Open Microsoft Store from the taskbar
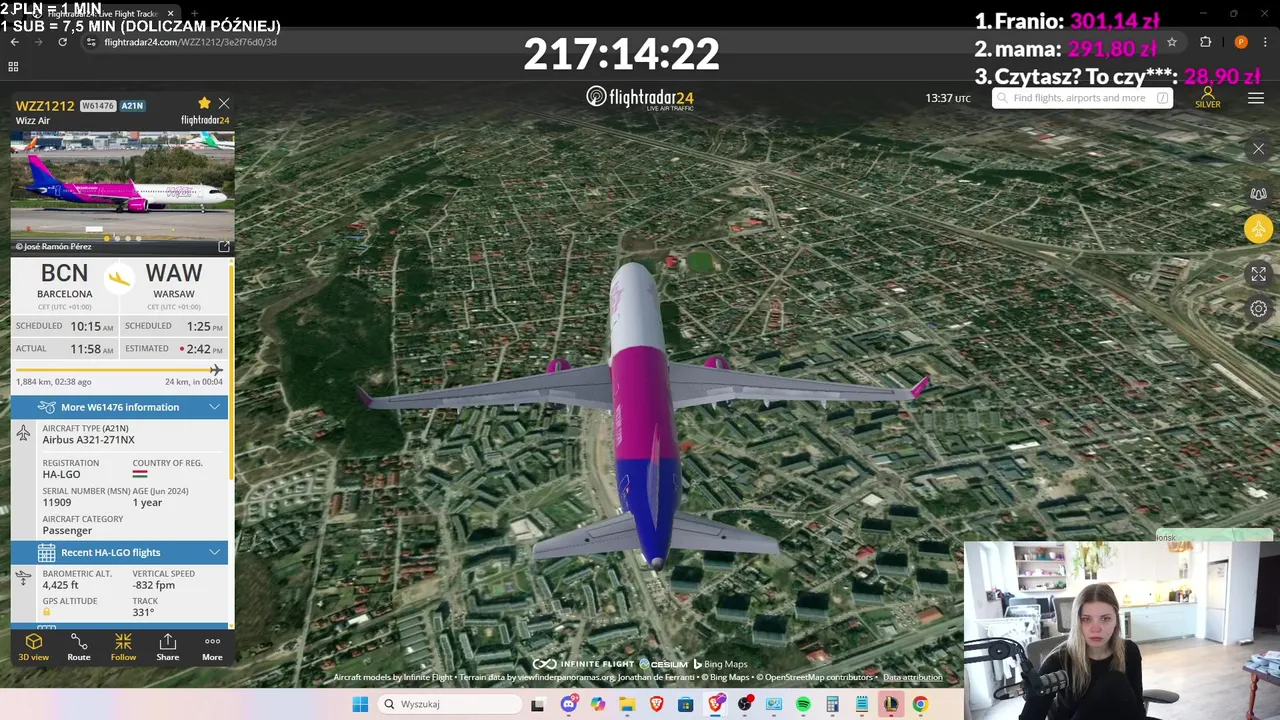 click(686, 704)
